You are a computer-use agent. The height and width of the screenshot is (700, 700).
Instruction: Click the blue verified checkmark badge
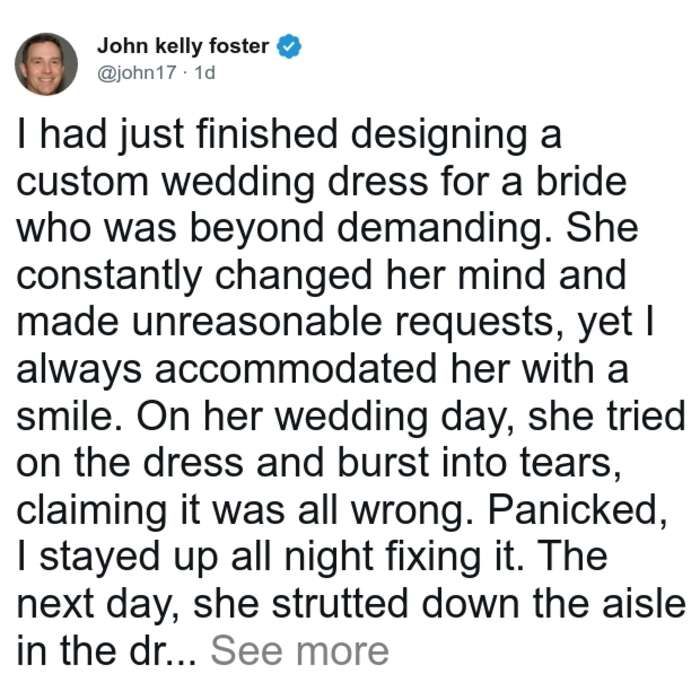289,46
